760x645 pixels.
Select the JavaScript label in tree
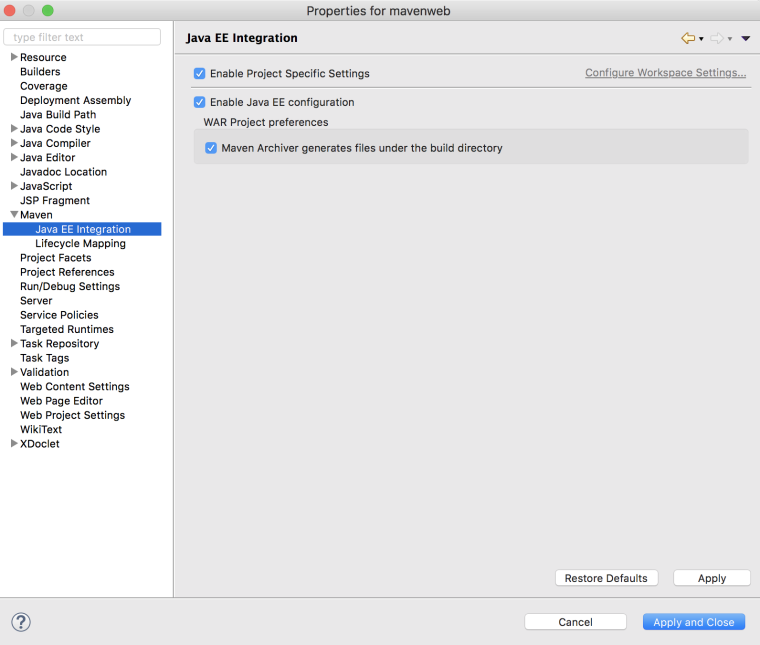pyautogui.click(x=46, y=187)
